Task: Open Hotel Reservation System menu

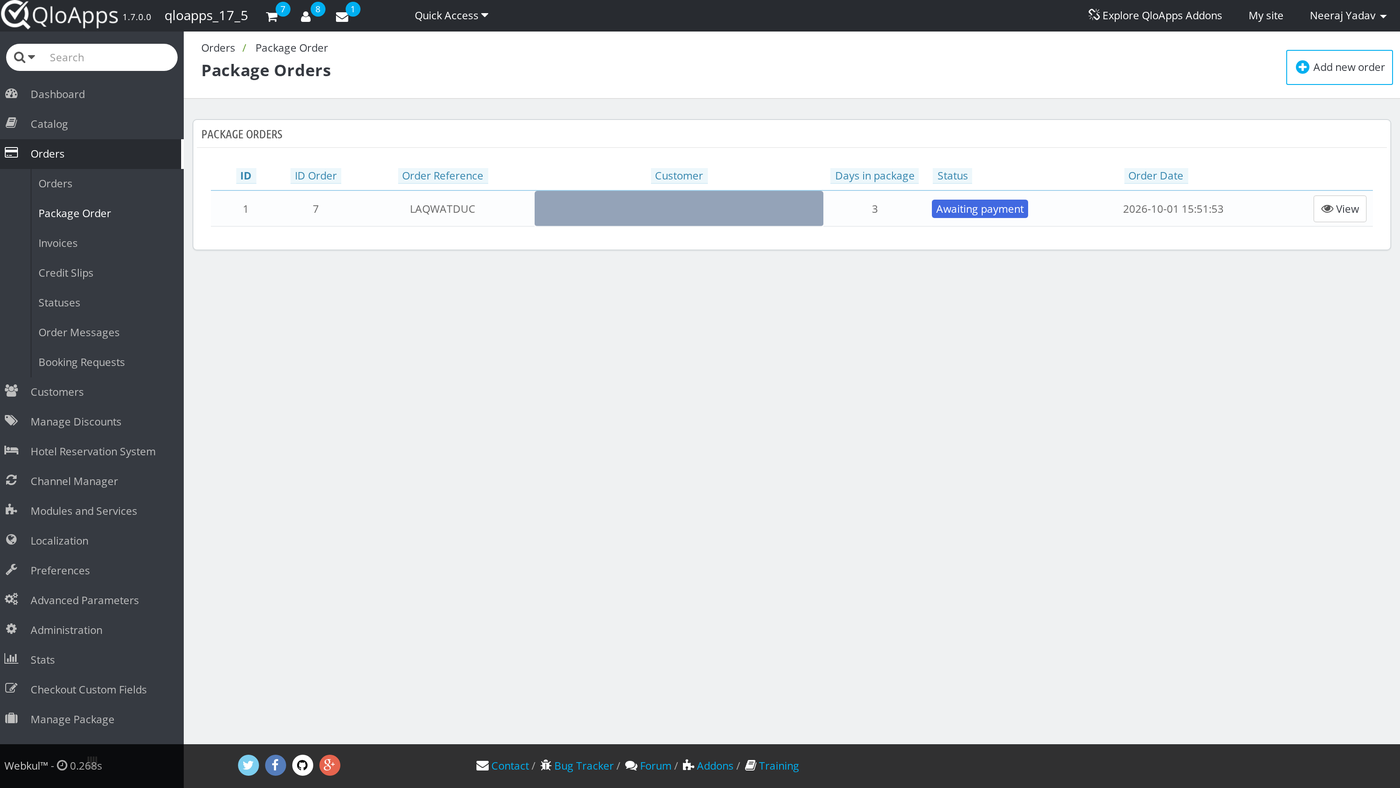Action: pyautogui.click(x=91, y=451)
